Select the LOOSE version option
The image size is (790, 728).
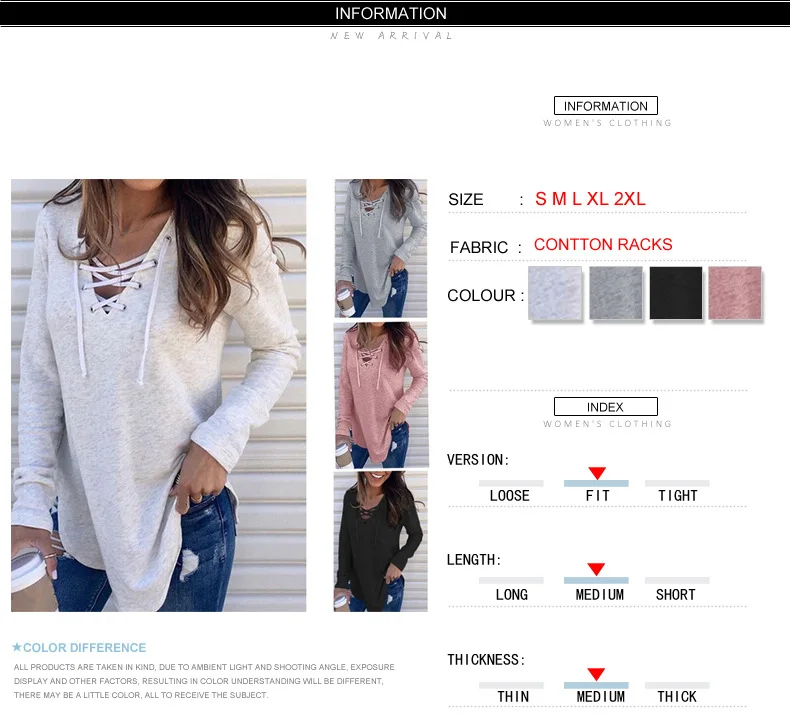(x=510, y=496)
